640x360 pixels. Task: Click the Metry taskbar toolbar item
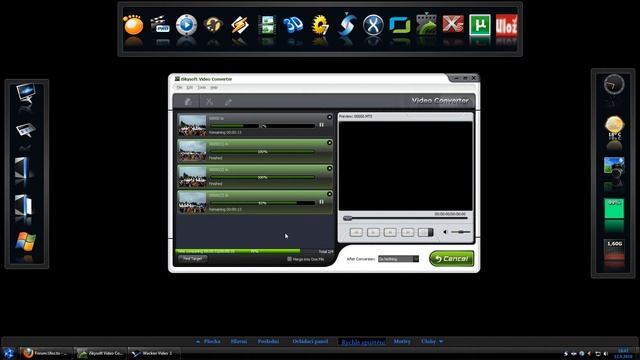click(x=402, y=342)
